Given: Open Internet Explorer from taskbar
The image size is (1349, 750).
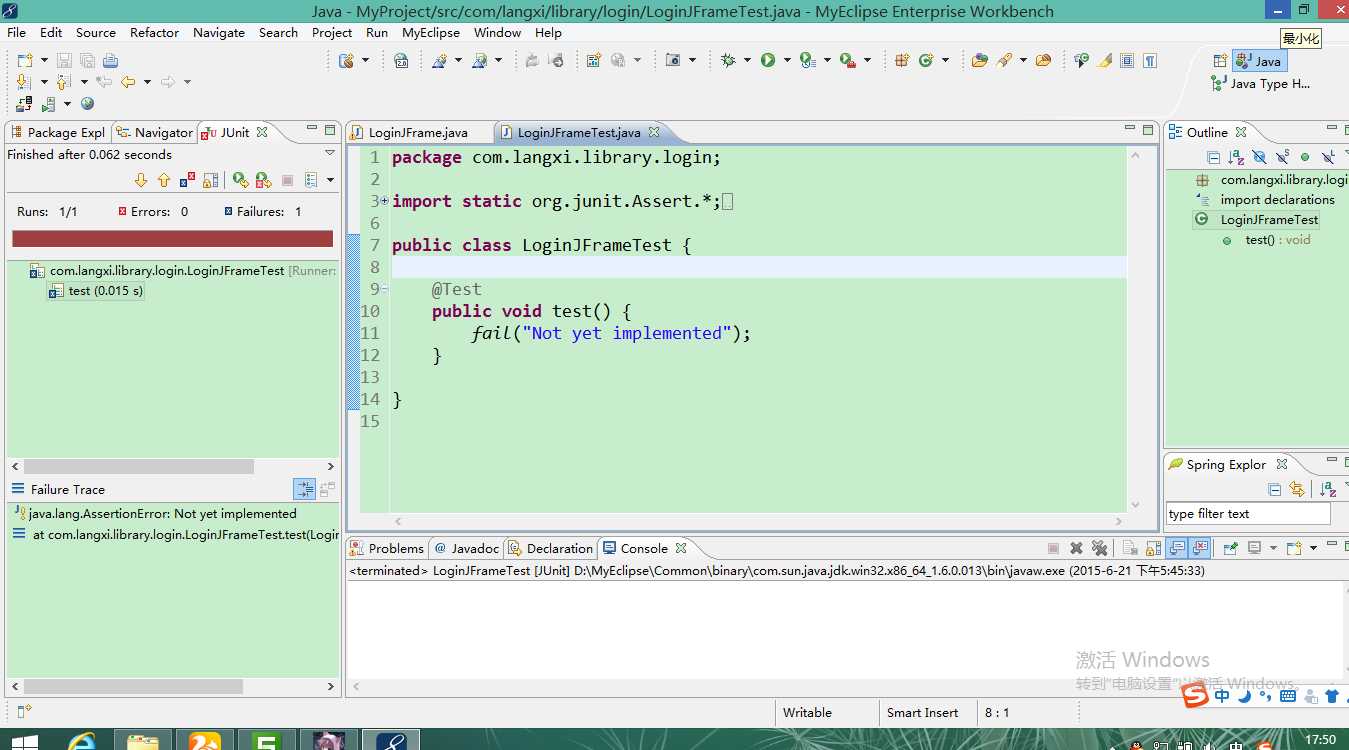Looking at the screenshot, I should click(81, 742).
